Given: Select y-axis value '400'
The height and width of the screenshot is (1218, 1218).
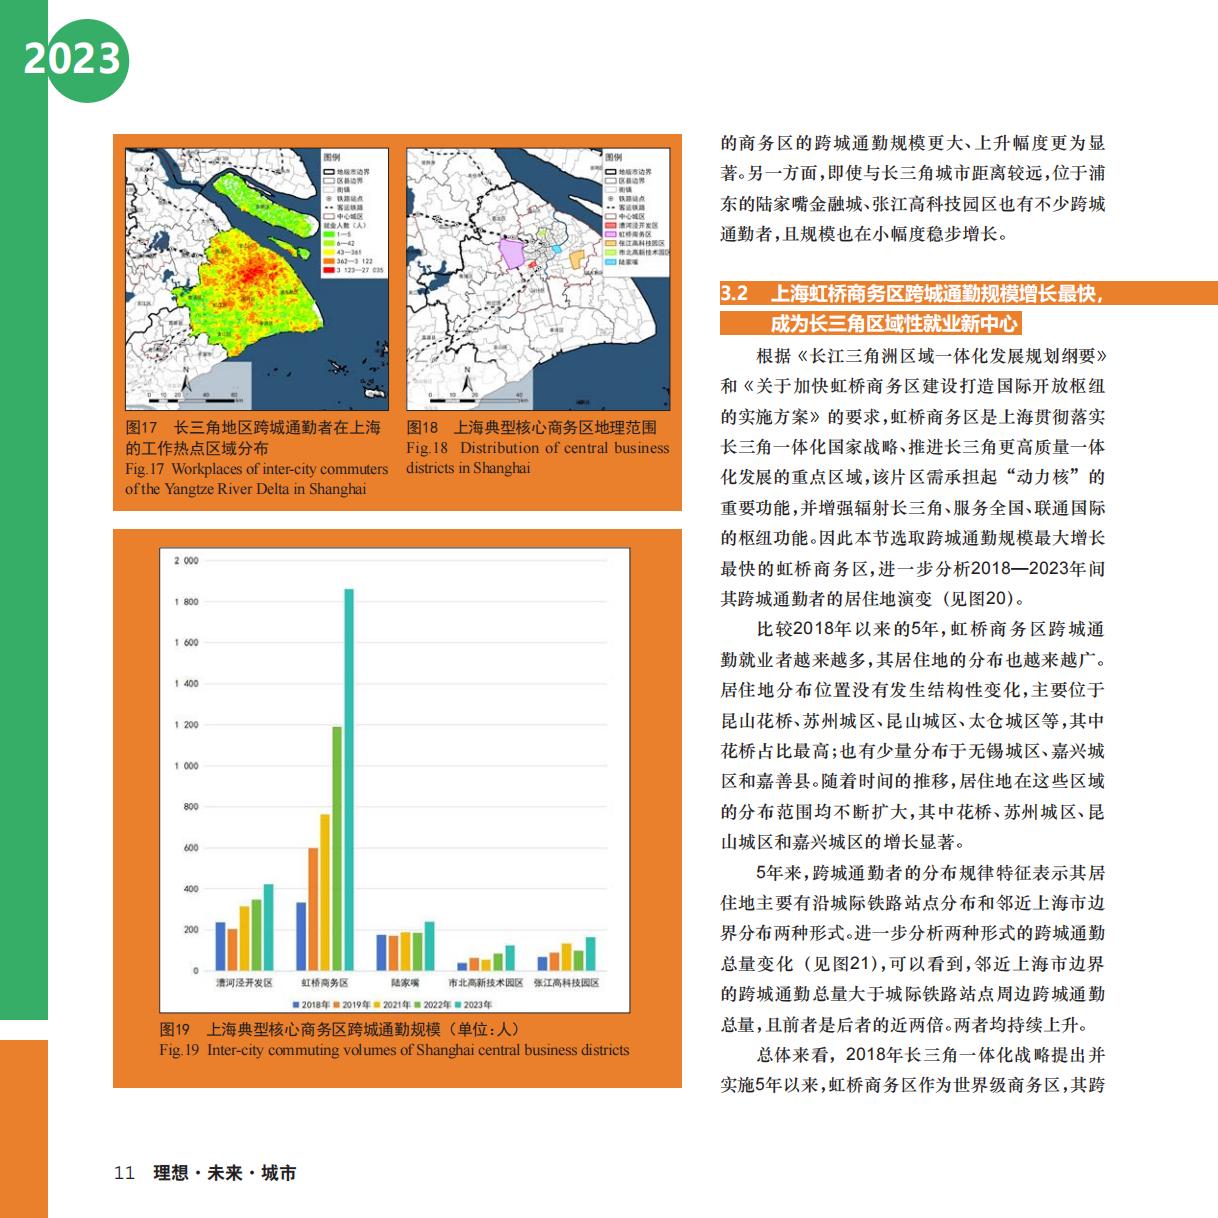Looking at the screenshot, I should [x=190, y=889].
